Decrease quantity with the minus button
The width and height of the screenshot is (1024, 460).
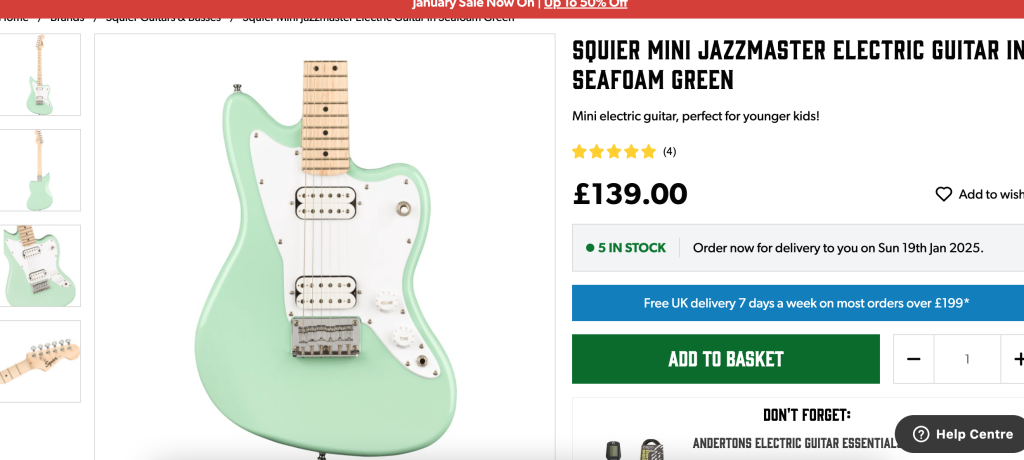point(913,359)
